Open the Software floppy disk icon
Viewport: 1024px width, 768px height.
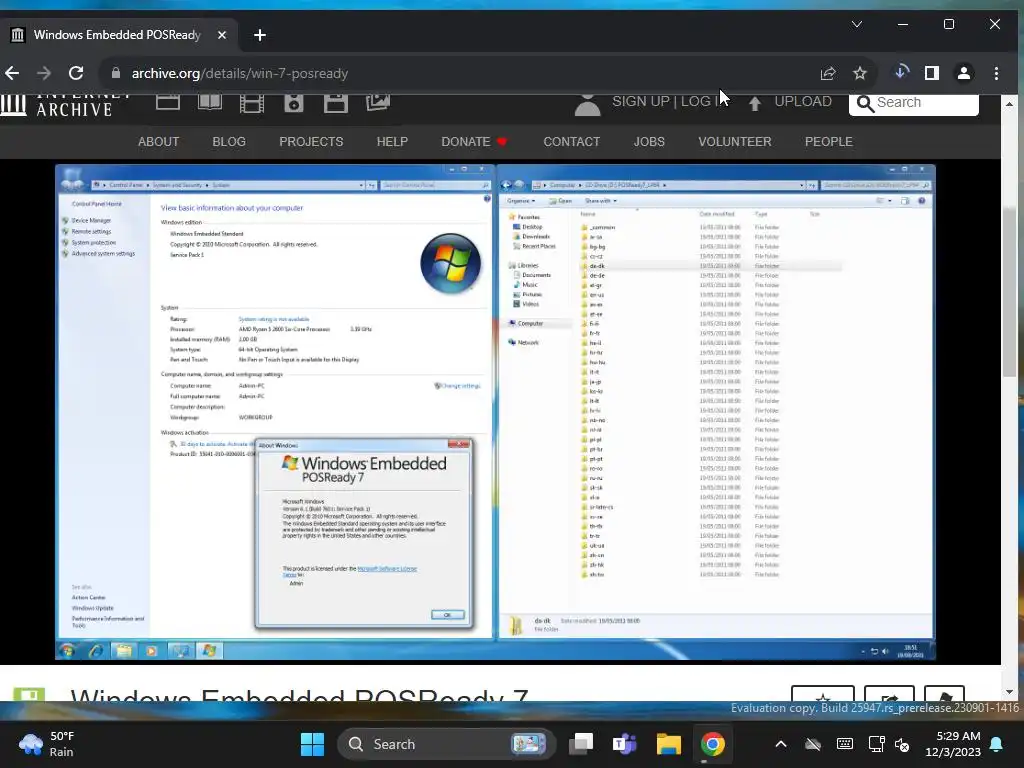(x=336, y=103)
